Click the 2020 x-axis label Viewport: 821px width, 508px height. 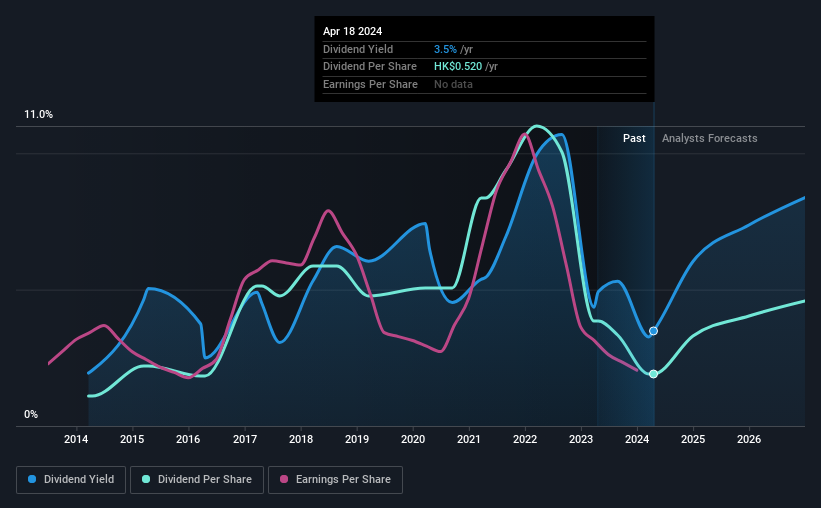coord(413,439)
